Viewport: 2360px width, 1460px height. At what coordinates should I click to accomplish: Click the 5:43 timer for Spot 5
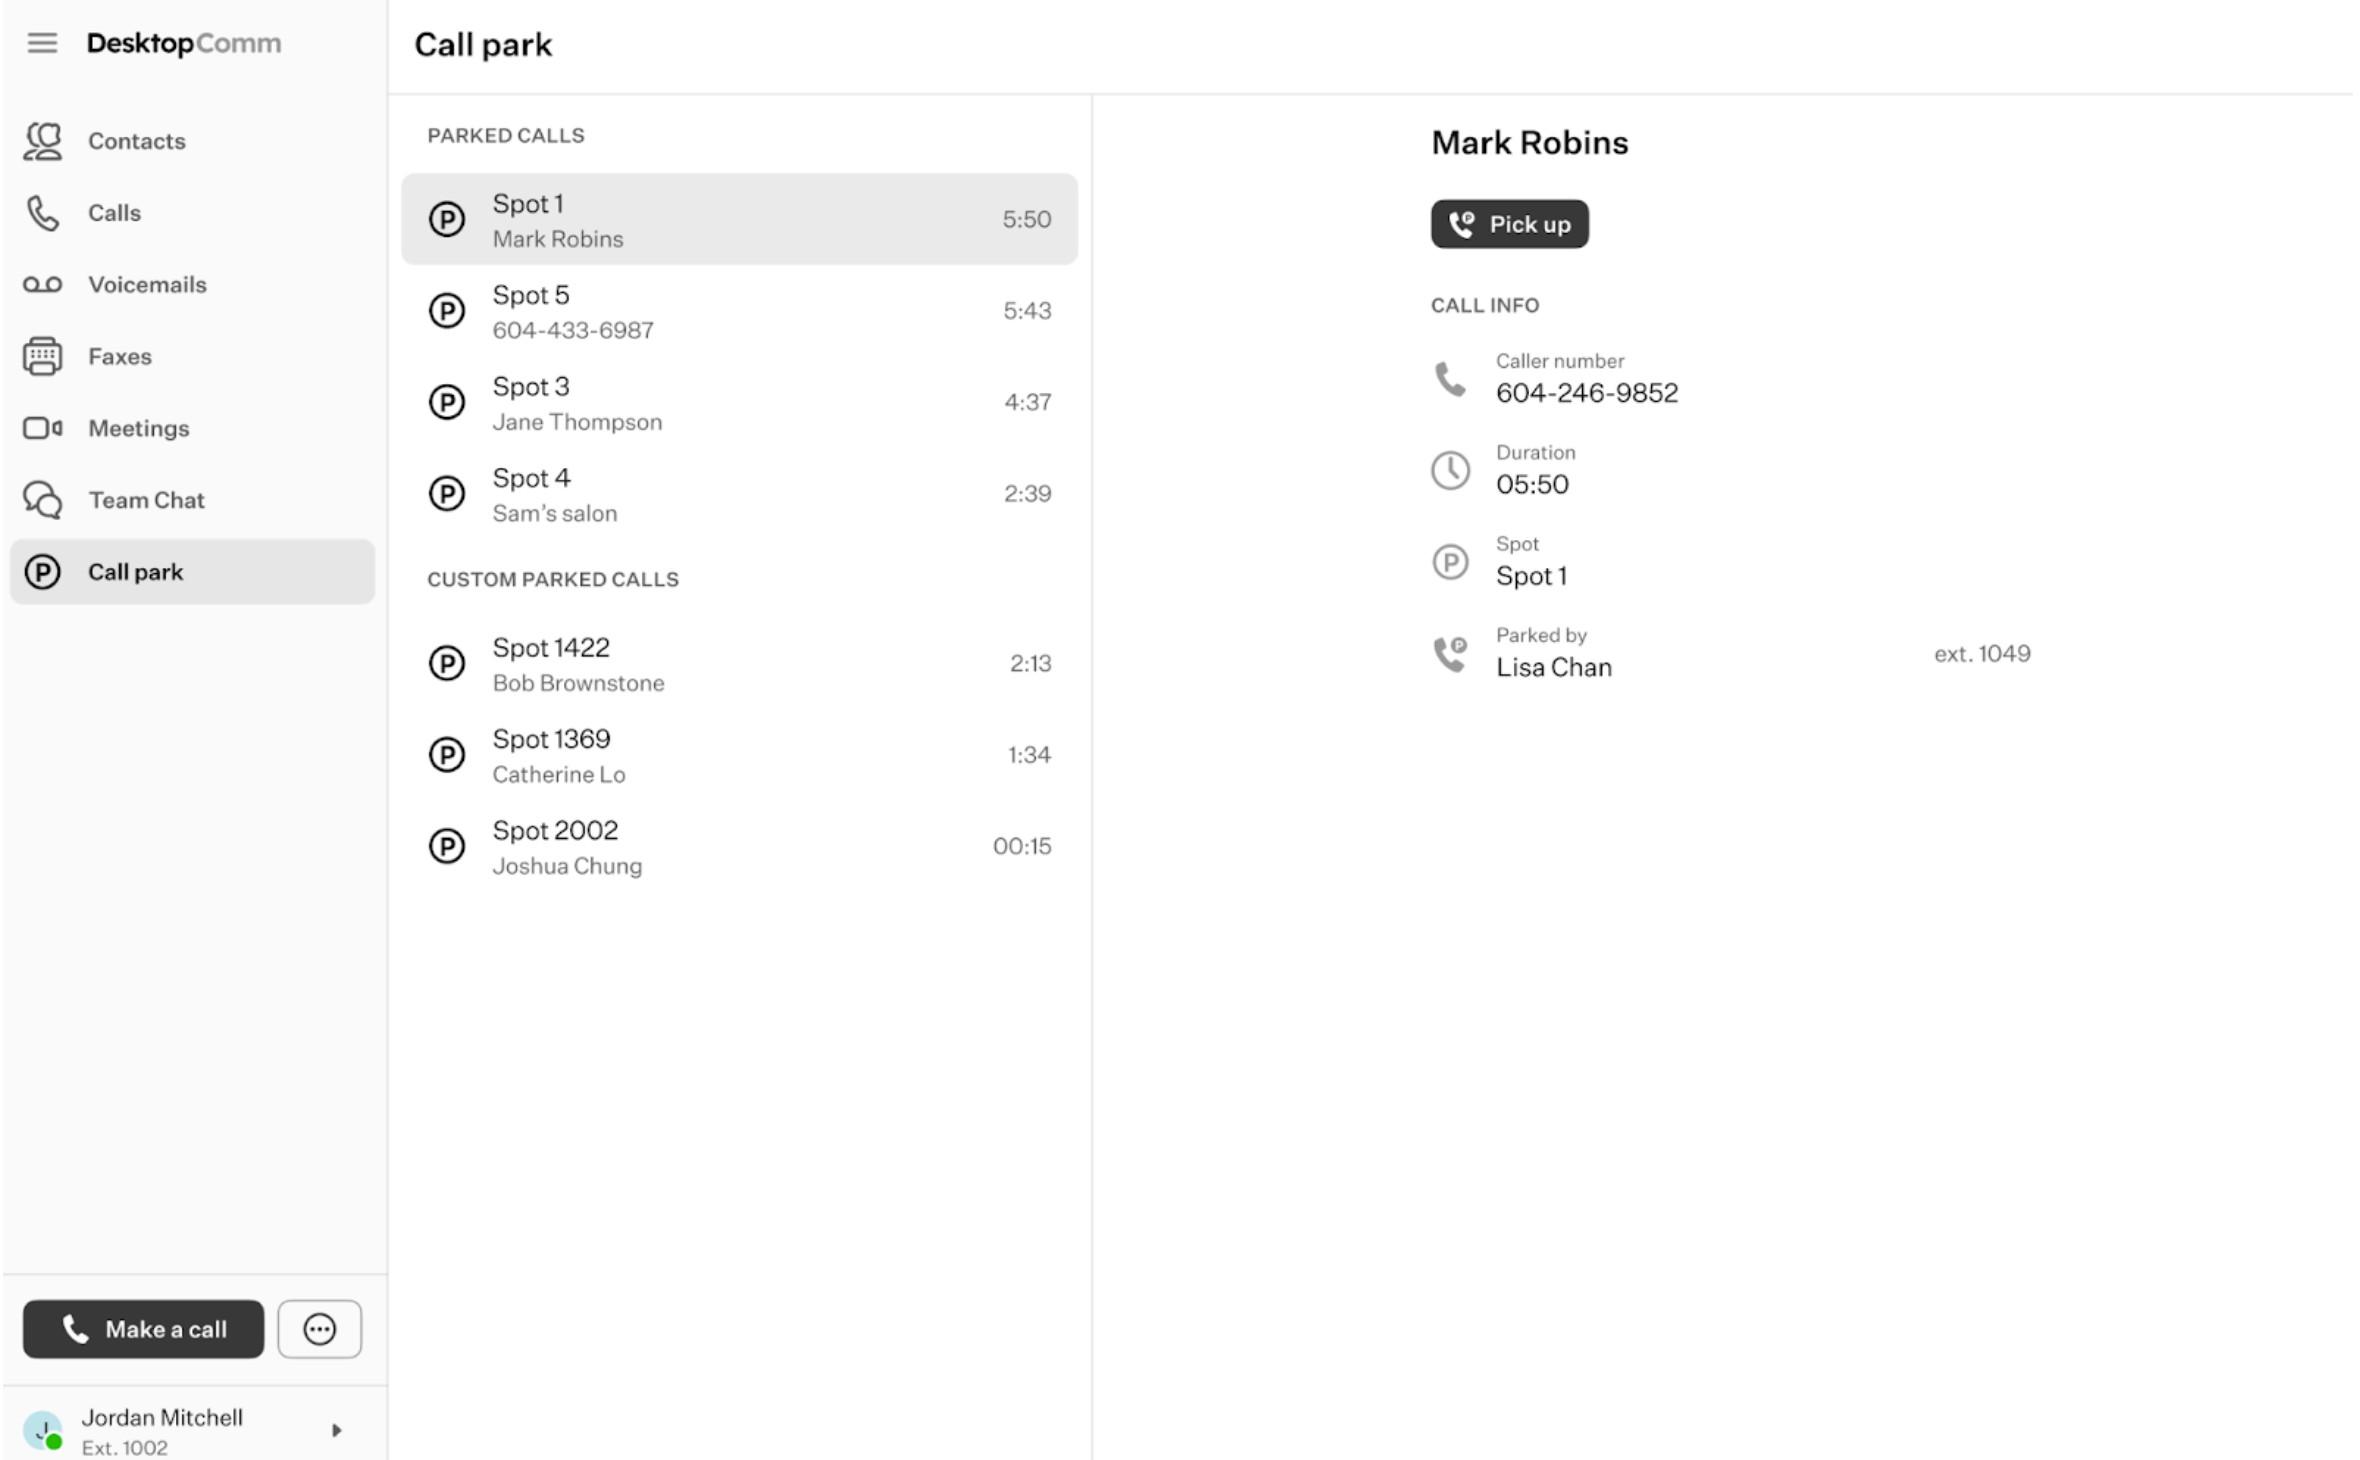(x=1027, y=311)
